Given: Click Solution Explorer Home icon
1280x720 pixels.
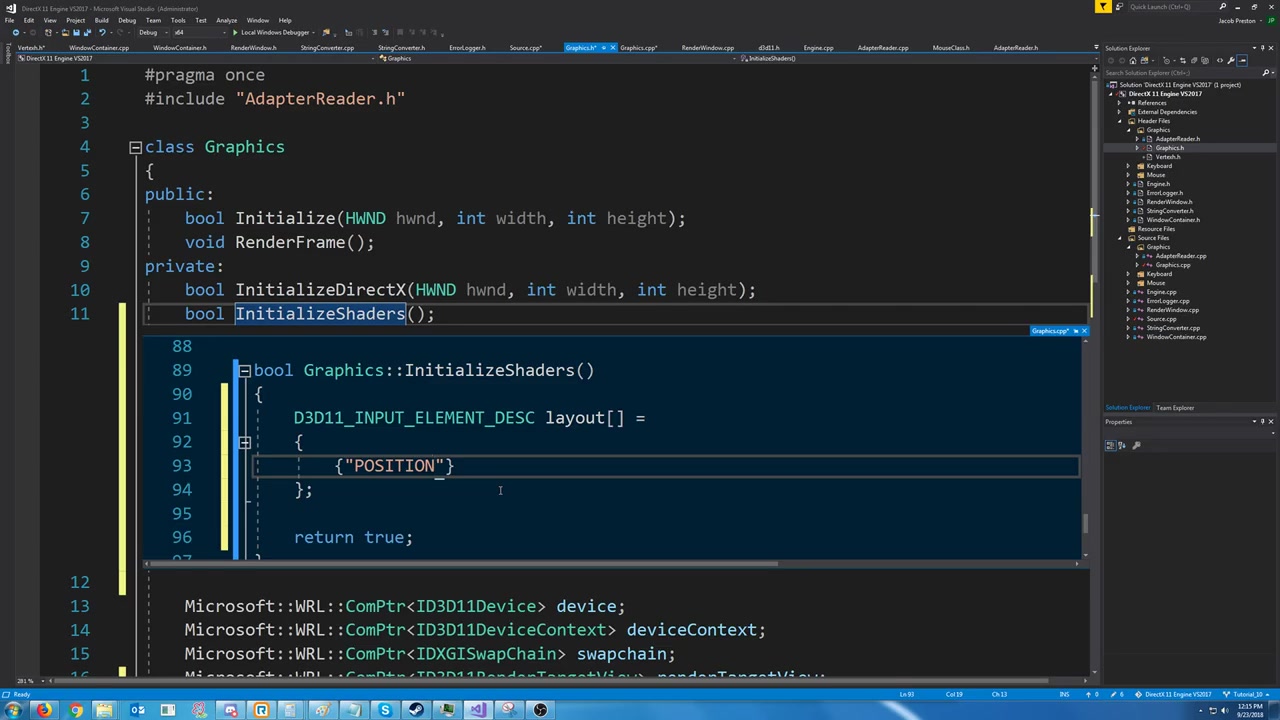Looking at the screenshot, I should [1133, 61].
